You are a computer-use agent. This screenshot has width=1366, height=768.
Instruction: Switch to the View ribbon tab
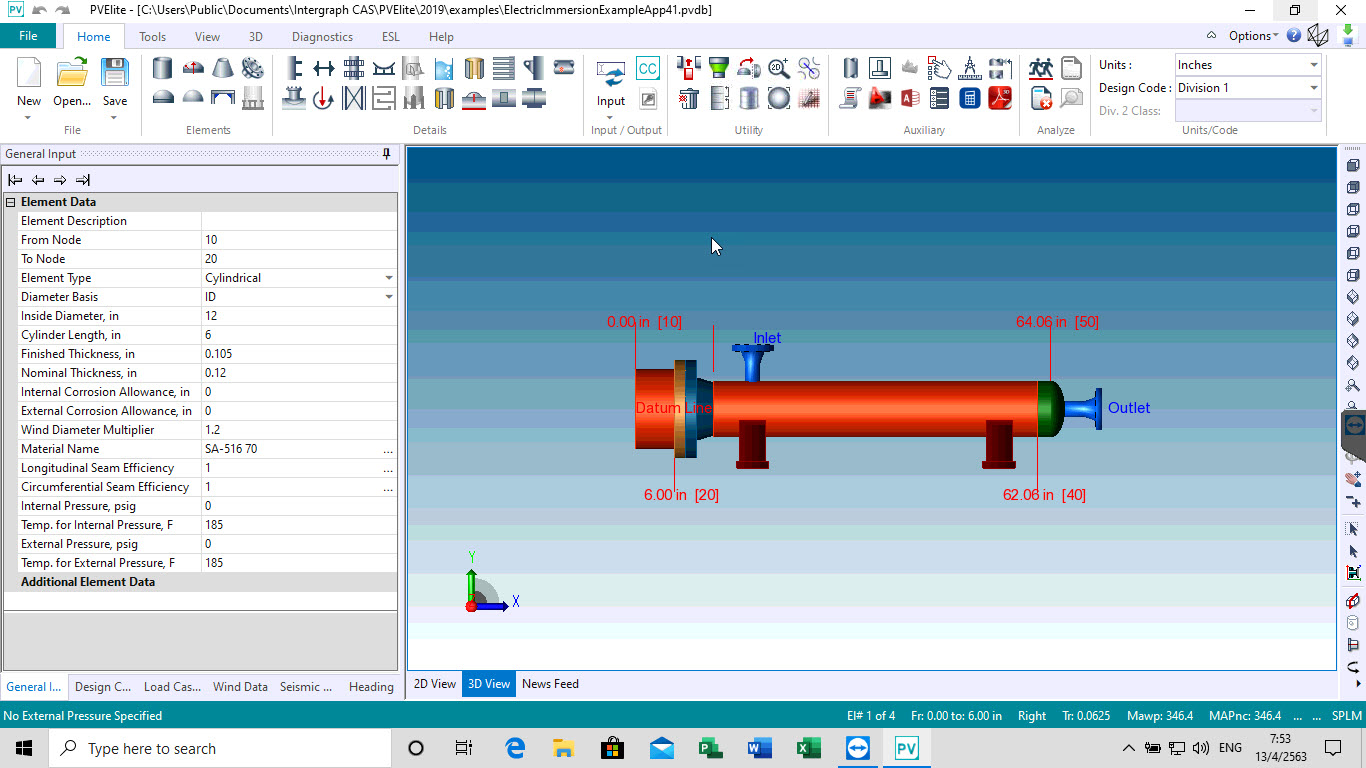pyautogui.click(x=207, y=37)
